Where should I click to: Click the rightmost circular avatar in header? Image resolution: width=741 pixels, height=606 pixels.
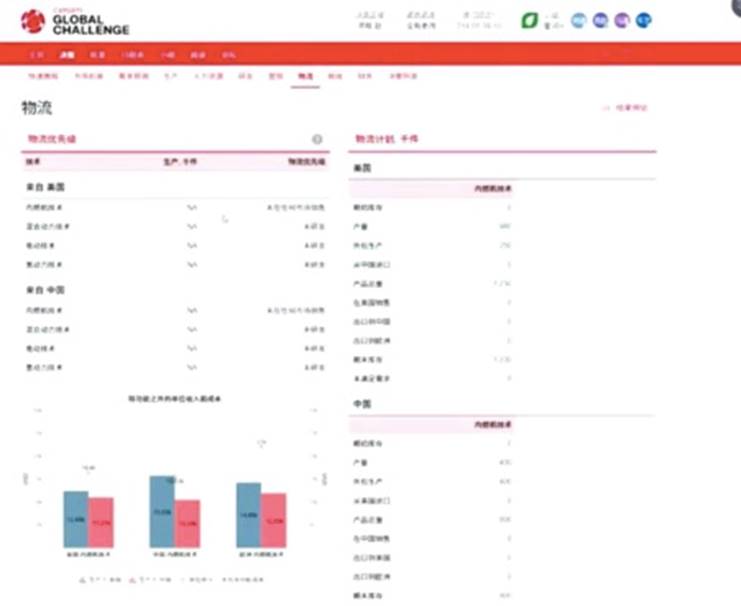tap(644, 20)
